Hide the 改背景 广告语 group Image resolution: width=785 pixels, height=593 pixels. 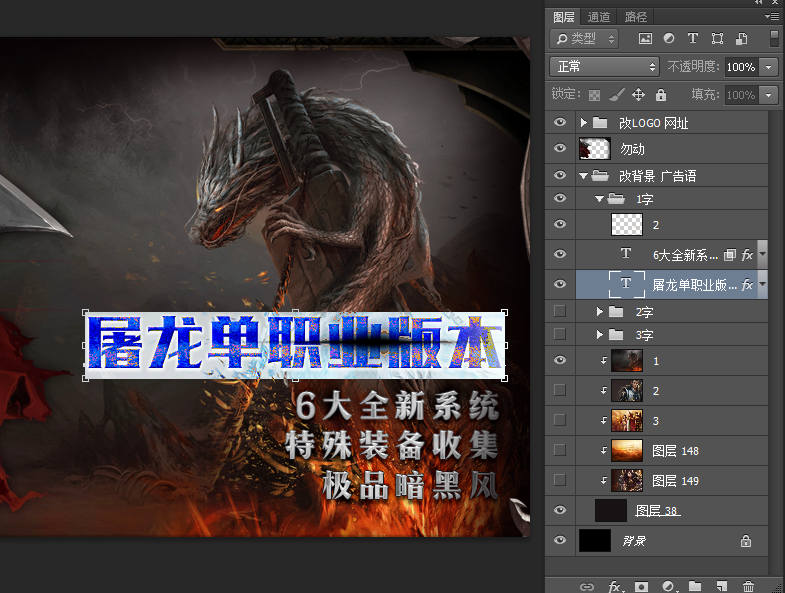tap(560, 175)
